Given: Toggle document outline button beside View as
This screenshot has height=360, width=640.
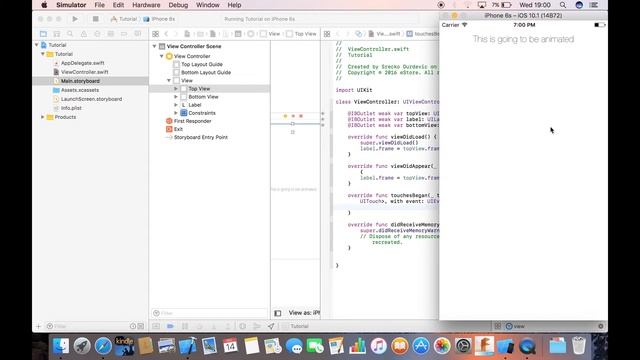Looking at the screenshot, I should coord(278,313).
